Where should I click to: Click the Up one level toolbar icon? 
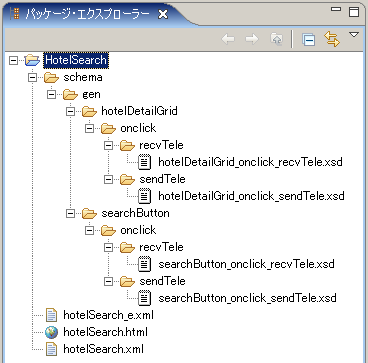click(276, 39)
